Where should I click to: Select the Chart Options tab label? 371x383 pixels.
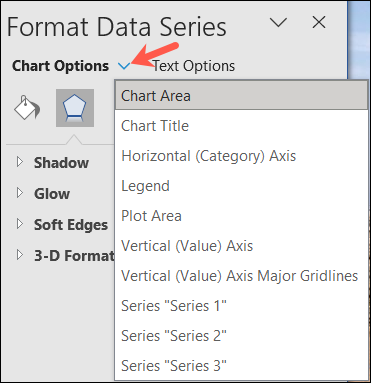tap(60, 66)
